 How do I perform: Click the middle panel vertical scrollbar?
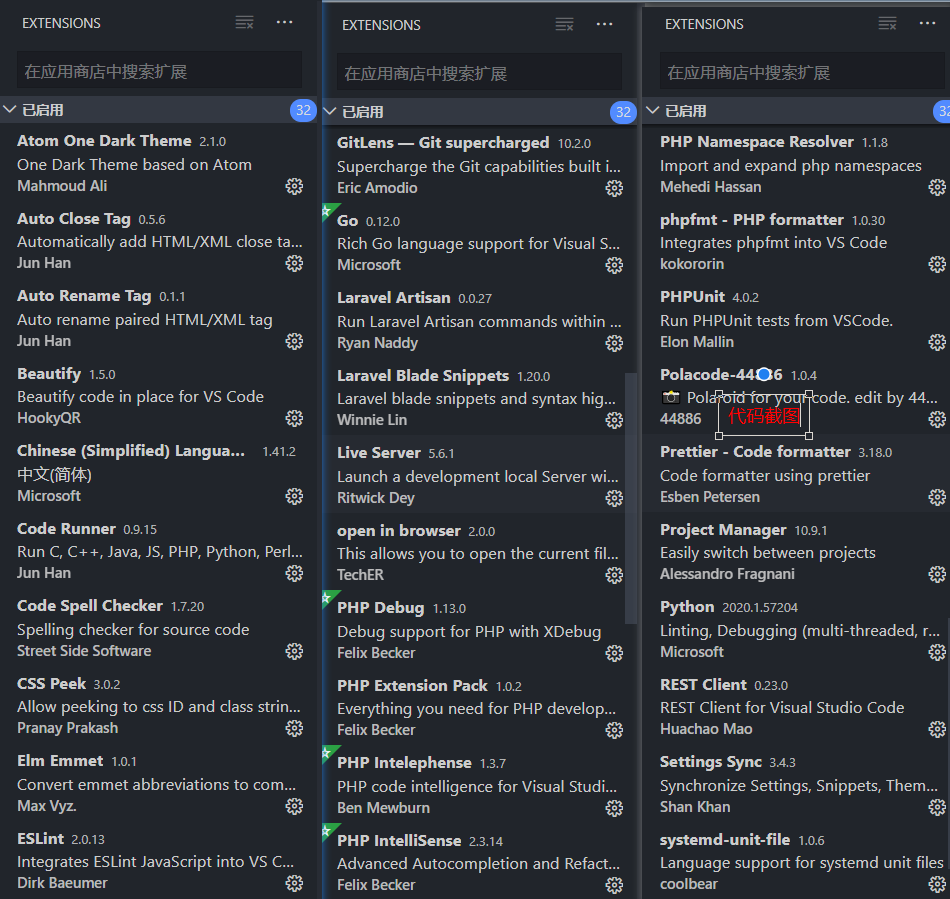click(x=631, y=498)
